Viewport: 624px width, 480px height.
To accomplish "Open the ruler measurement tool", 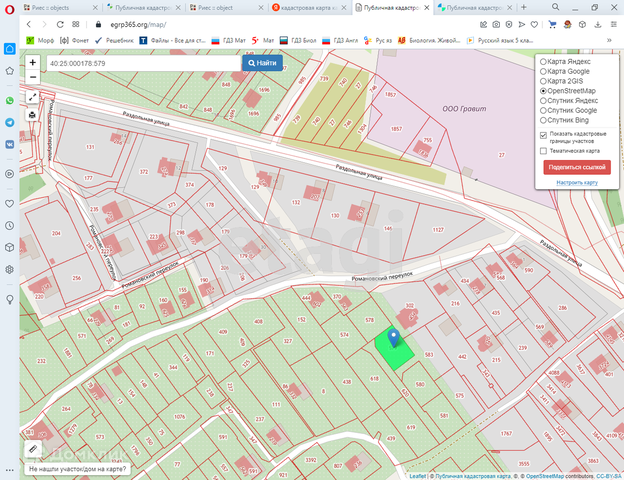I will (33, 449).
